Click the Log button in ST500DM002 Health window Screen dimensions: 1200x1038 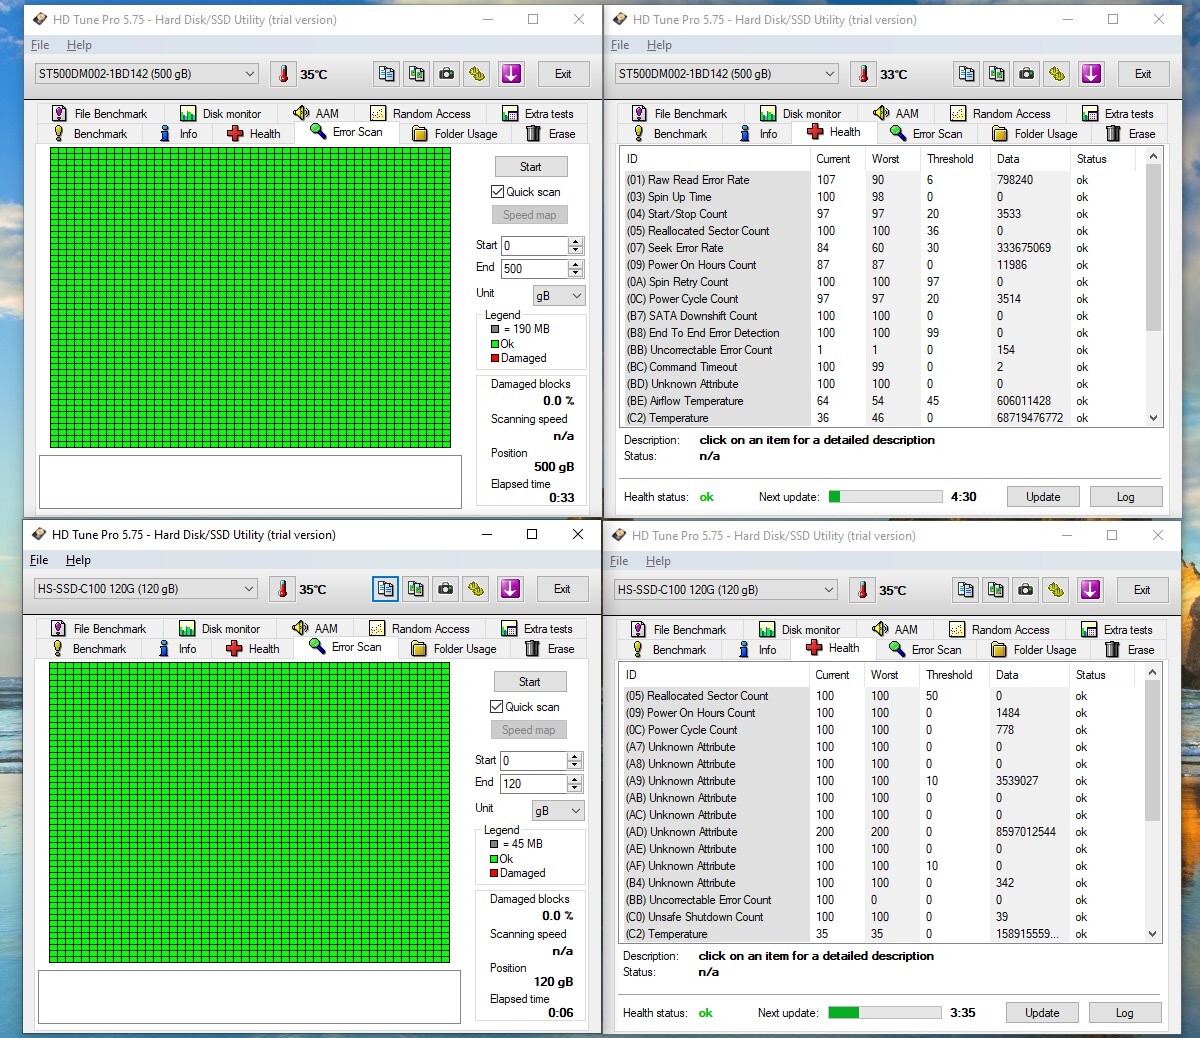point(1125,497)
